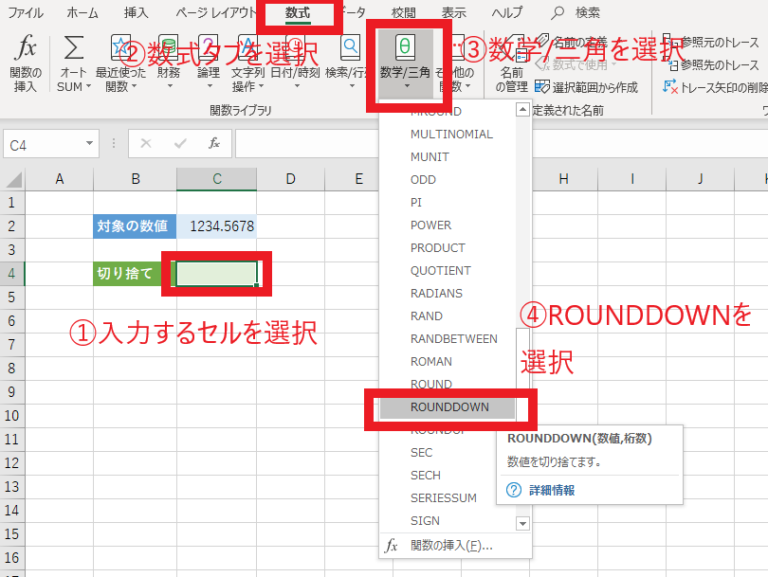This screenshot has width=768, height=577.
Task: Click 参照元のトレース
Action: coord(712,43)
